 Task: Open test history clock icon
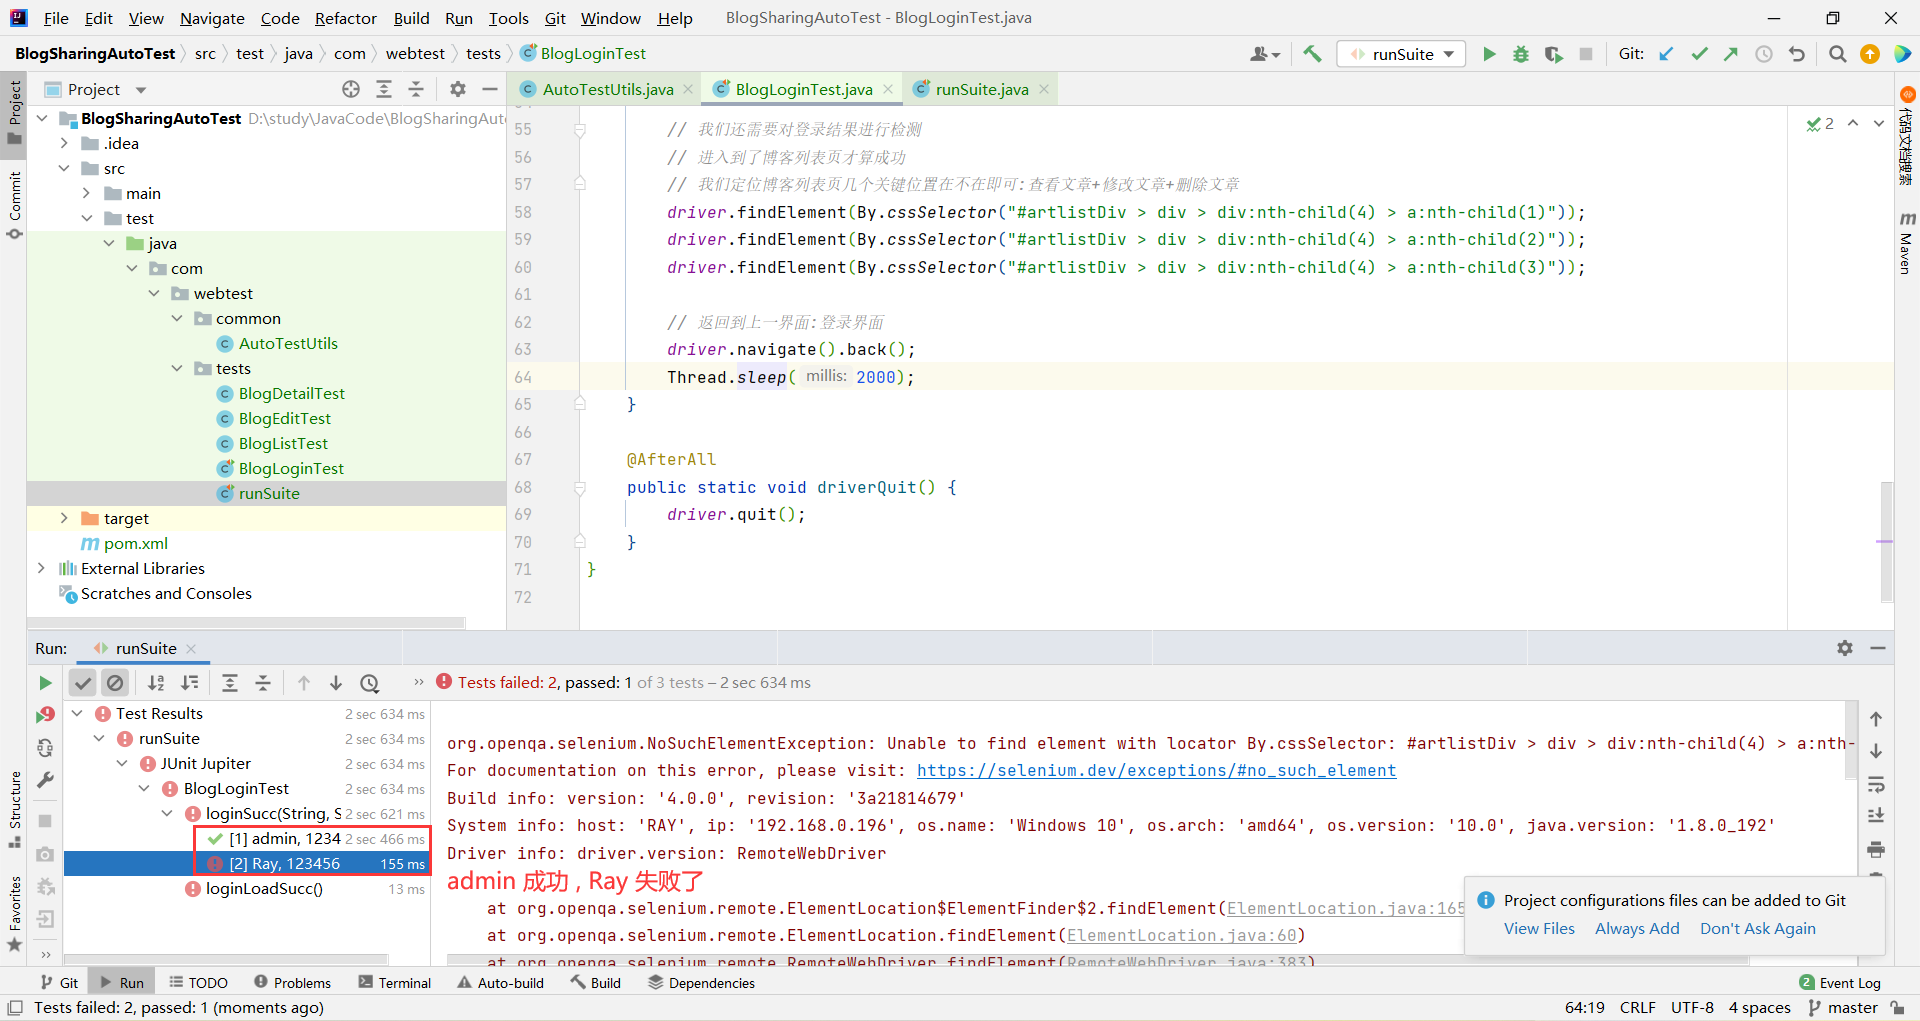pos(370,683)
